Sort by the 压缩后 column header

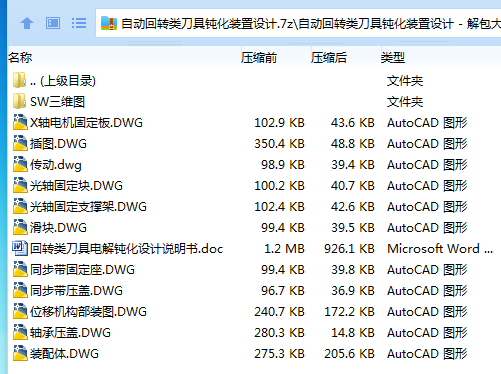pos(329,58)
